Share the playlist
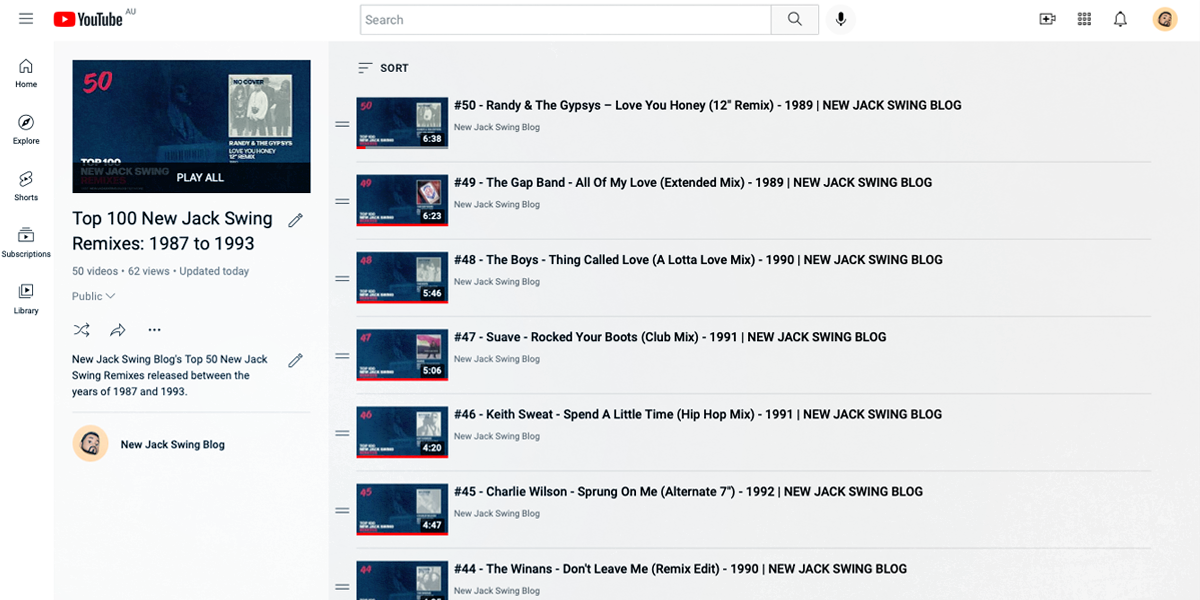 point(118,330)
